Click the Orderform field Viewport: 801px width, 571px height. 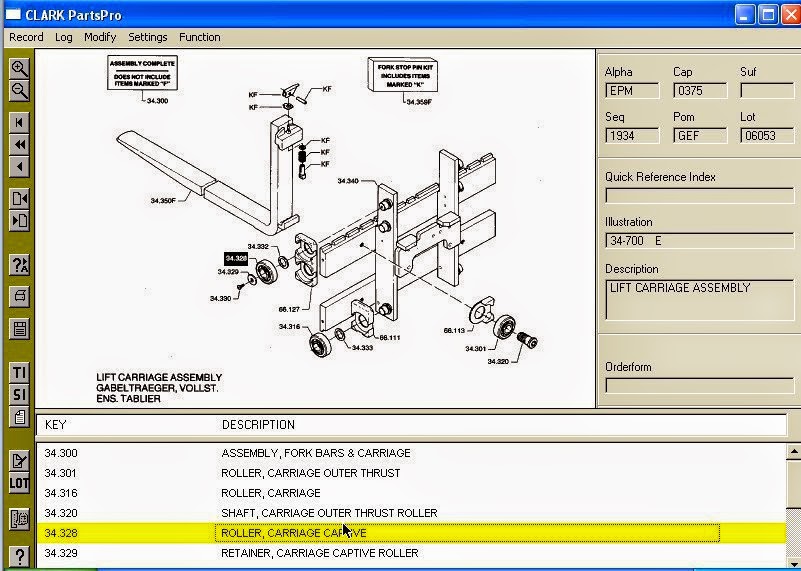point(700,386)
